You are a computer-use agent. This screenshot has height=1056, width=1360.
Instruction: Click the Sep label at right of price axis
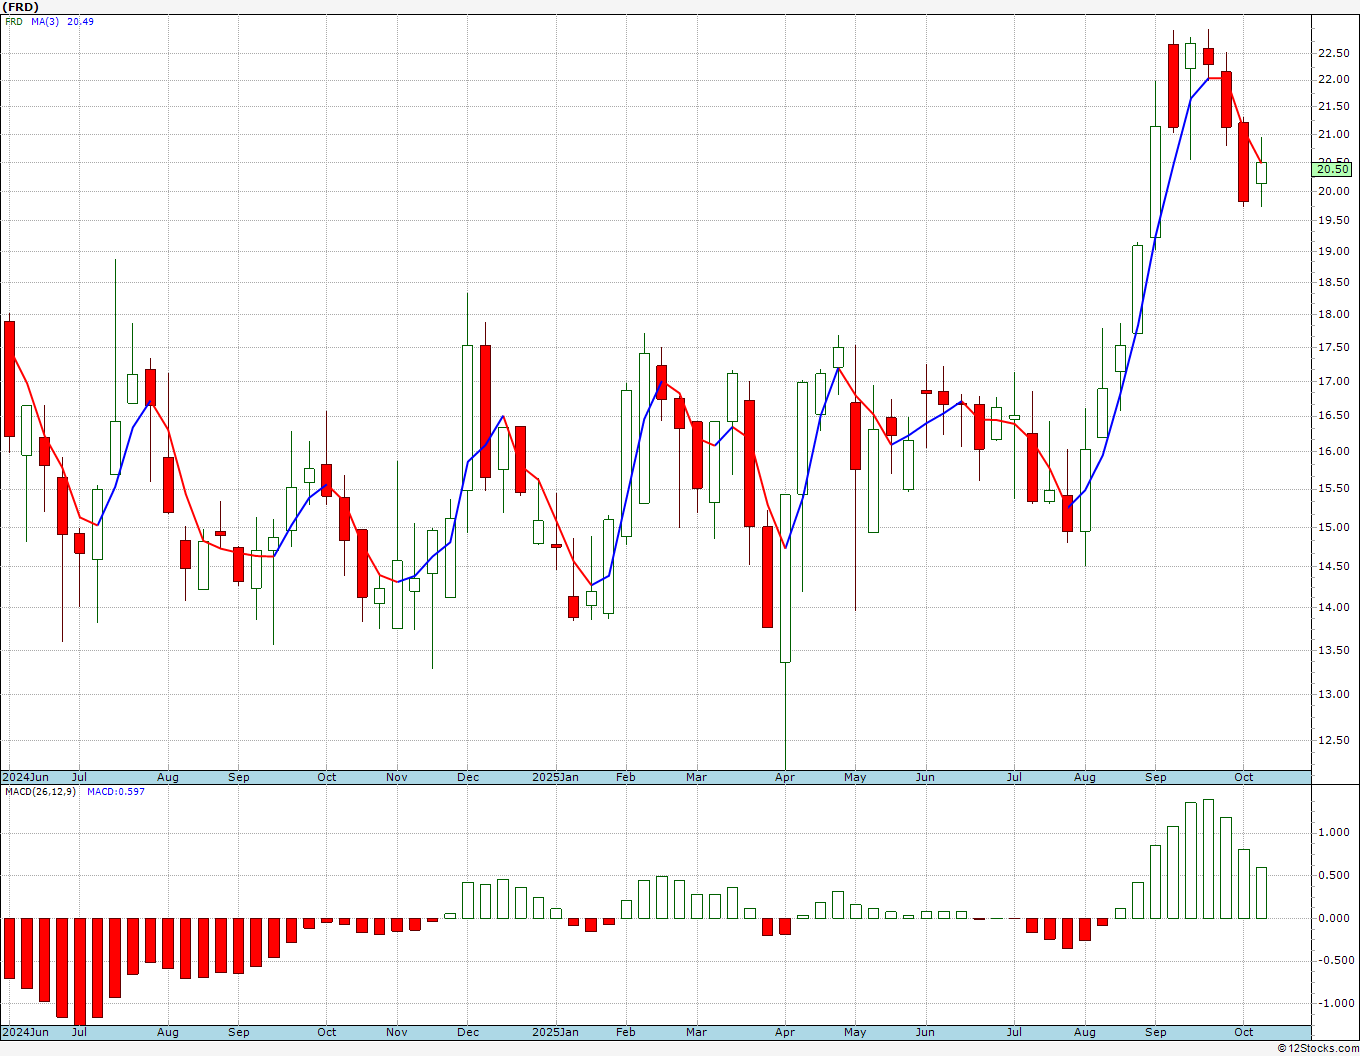1156,777
